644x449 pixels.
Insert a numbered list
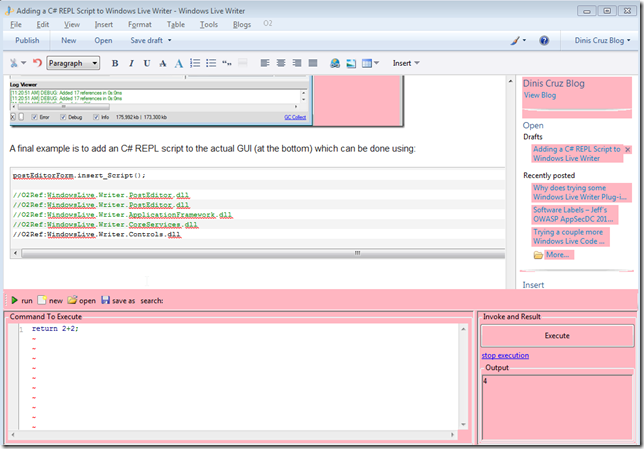click(195, 63)
